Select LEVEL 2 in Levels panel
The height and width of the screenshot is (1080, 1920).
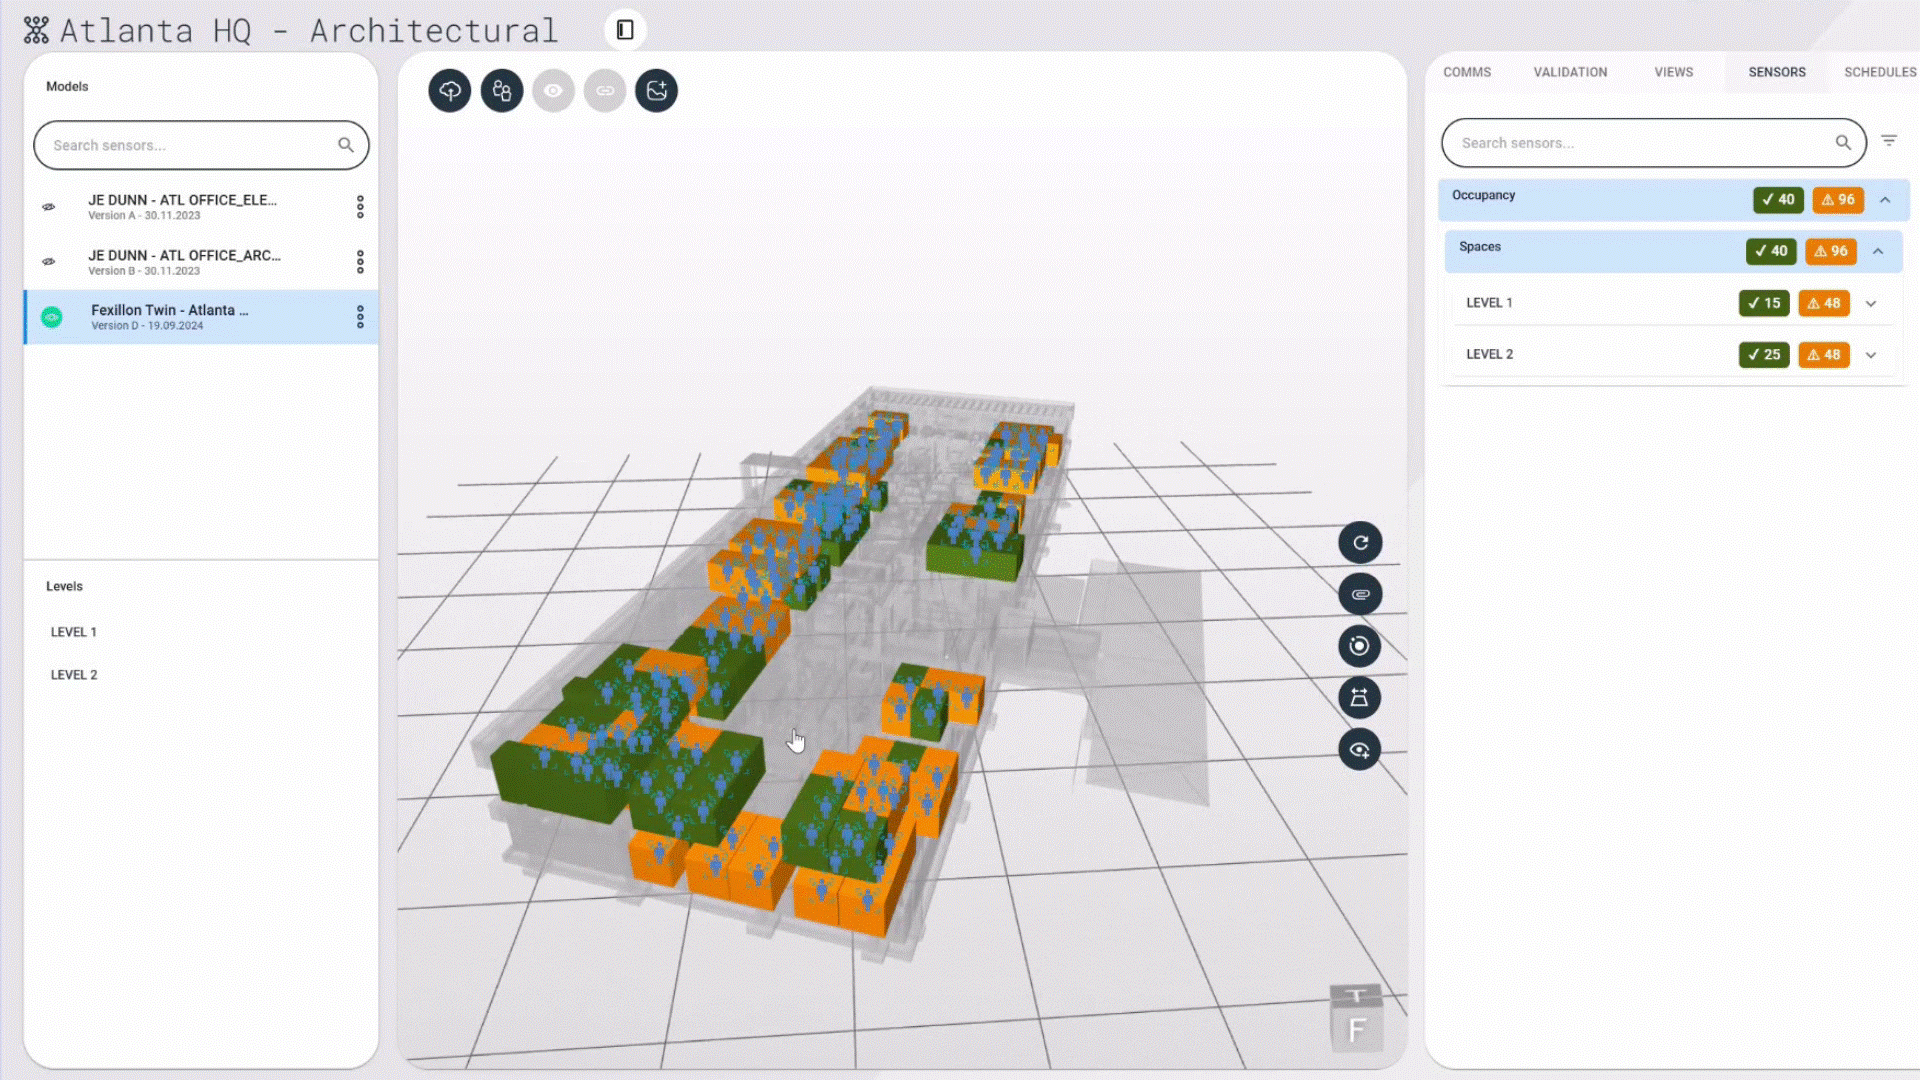pyautogui.click(x=74, y=675)
